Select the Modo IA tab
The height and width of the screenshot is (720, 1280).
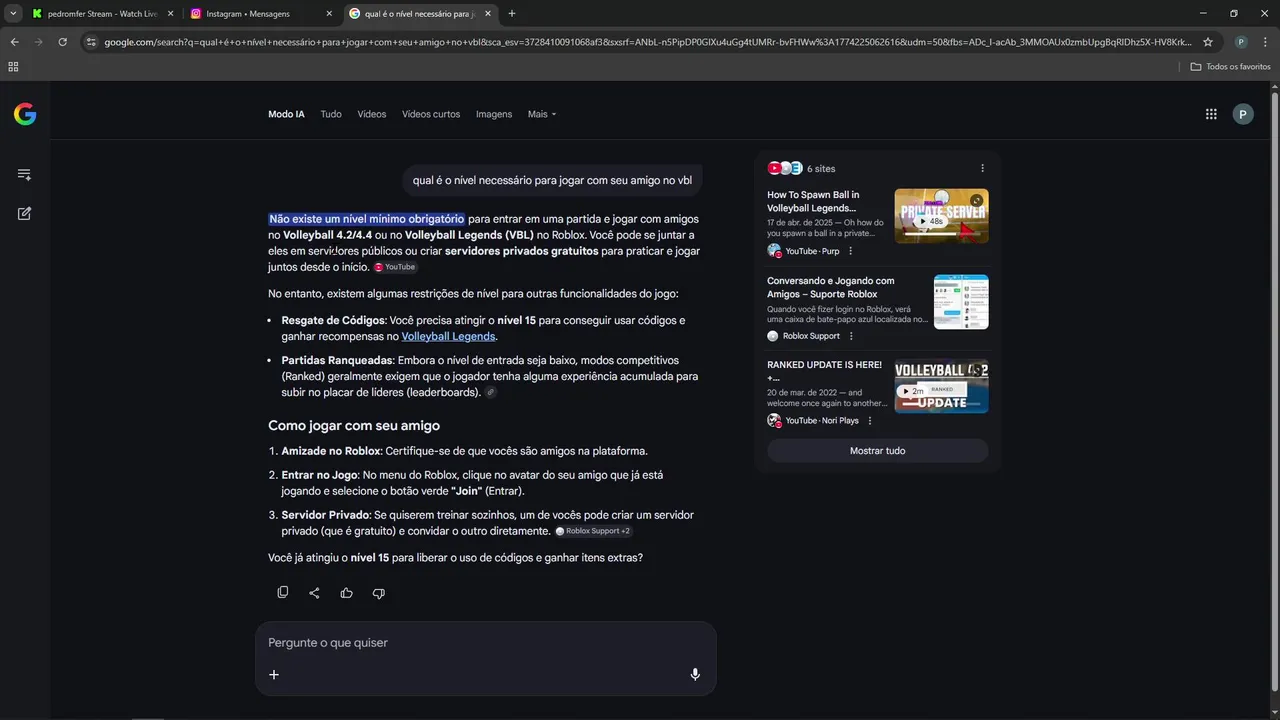[x=286, y=114]
